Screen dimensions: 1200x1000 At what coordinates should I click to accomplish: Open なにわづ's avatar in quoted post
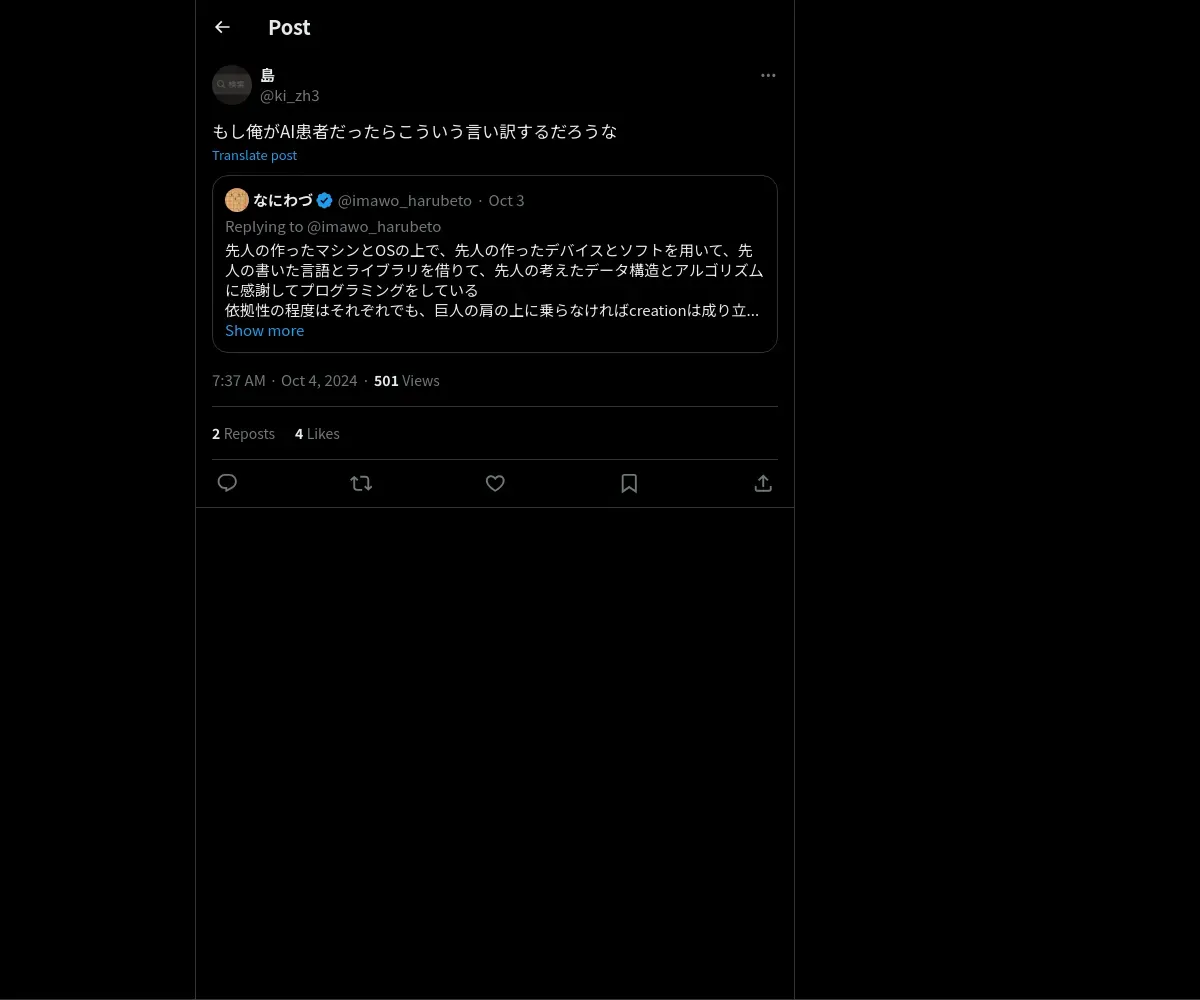237,200
